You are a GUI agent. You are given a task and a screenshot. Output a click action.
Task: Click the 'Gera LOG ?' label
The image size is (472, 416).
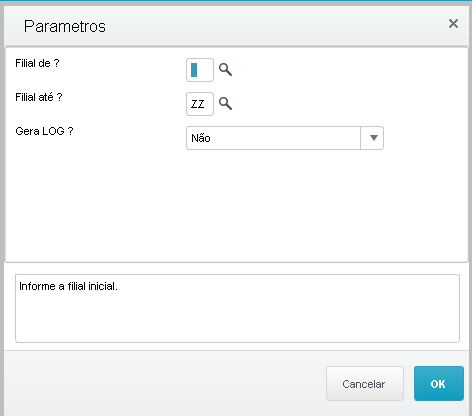pos(44,131)
